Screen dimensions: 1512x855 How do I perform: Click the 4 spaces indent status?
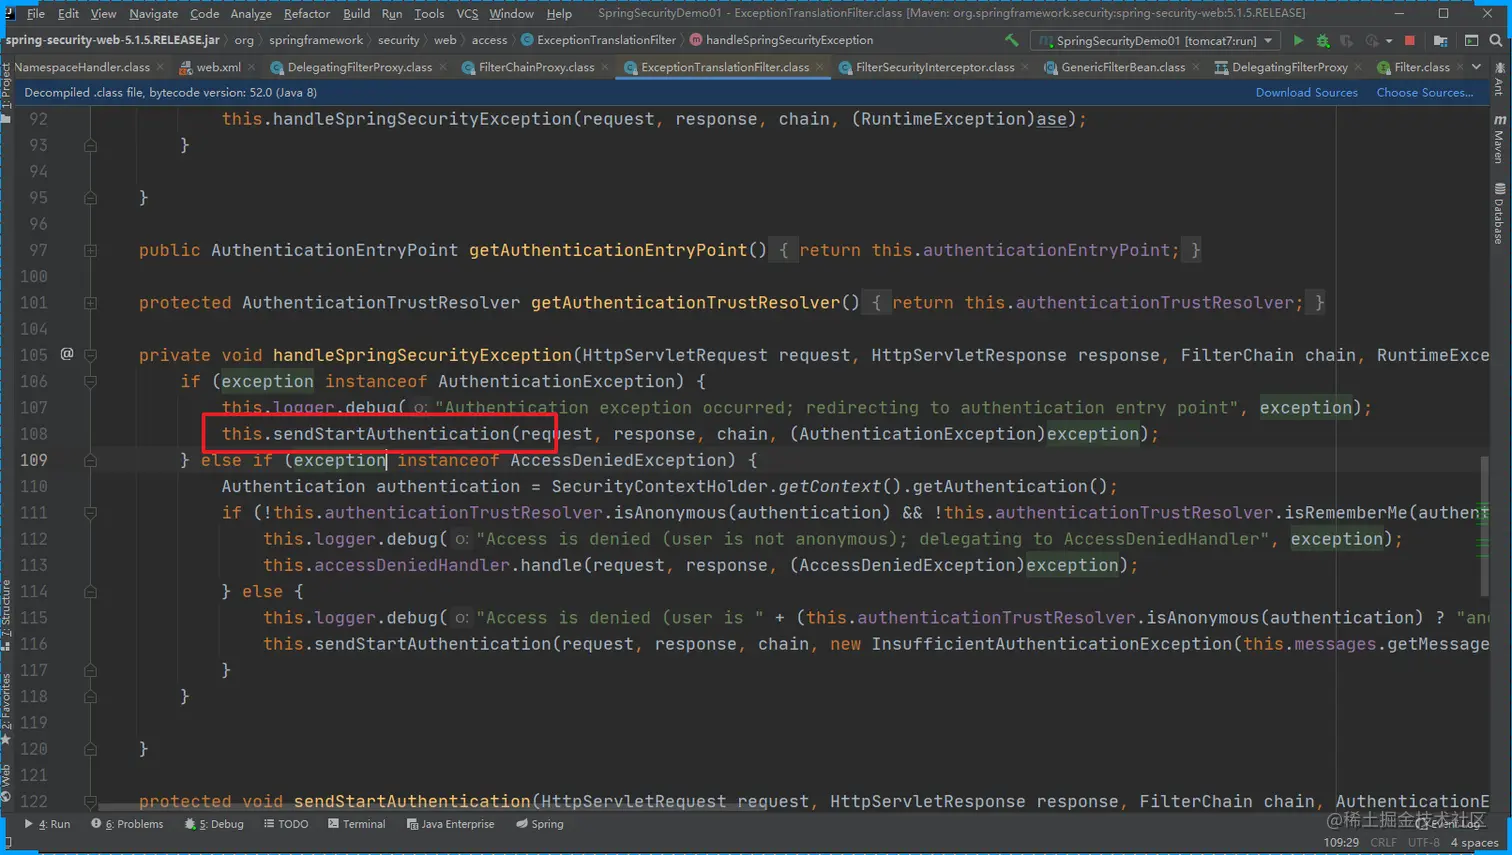click(1474, 843)
